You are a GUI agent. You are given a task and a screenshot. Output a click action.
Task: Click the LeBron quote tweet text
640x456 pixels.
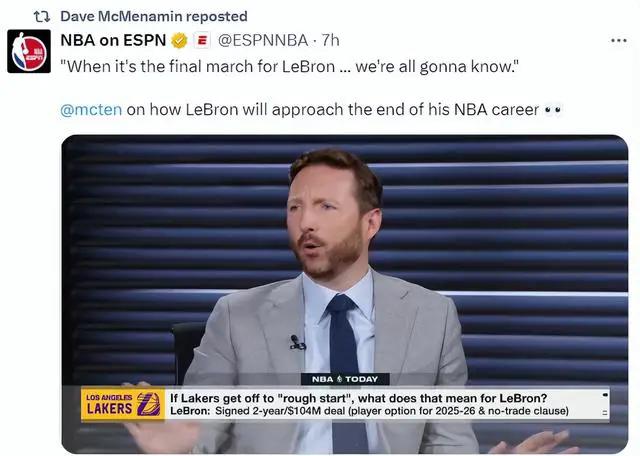(x=289, y=66)
